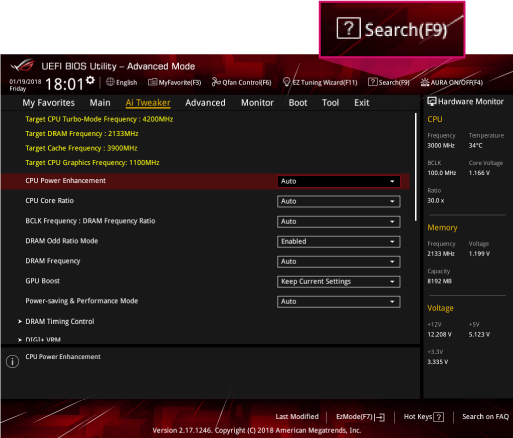513x438 pixels.
Task: Click the EzMode exit arrow icon
Action: [380, 417]
